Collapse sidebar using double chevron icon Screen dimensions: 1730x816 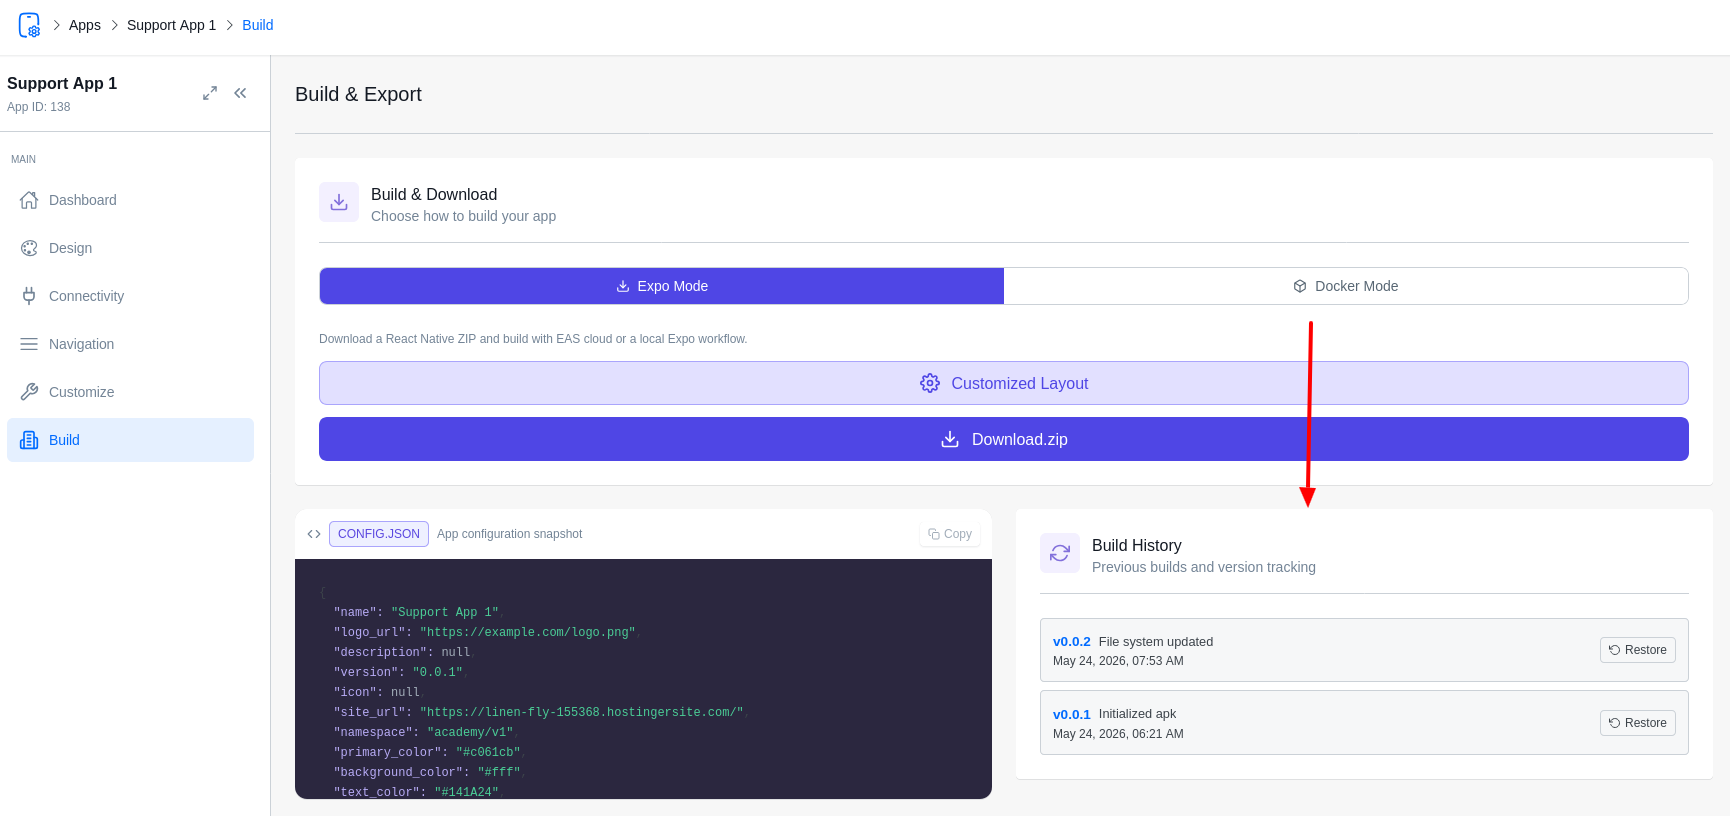tap(240, 93)
